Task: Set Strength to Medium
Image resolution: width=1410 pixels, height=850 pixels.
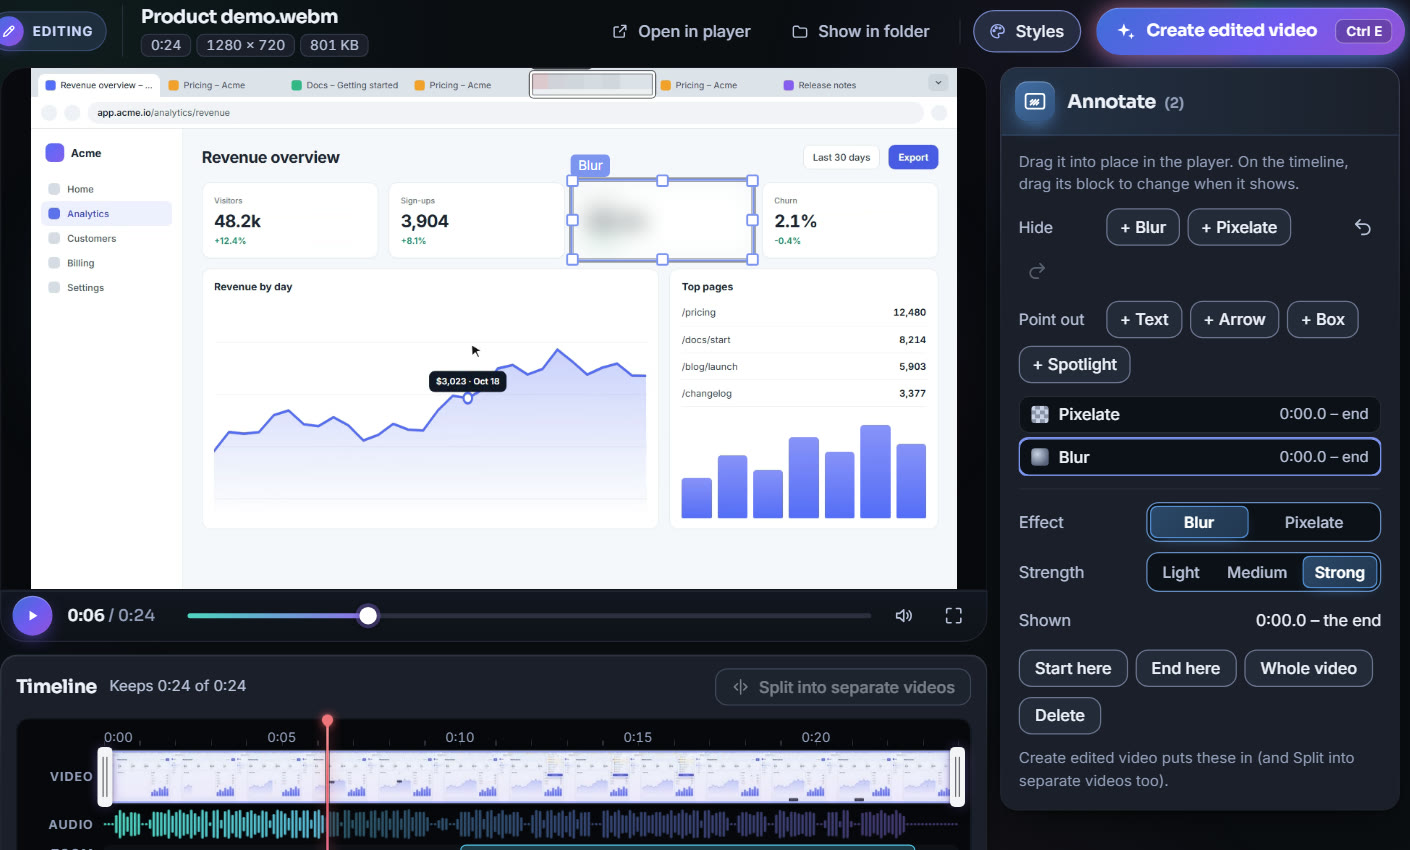Action: click(x=1256, y=572)
